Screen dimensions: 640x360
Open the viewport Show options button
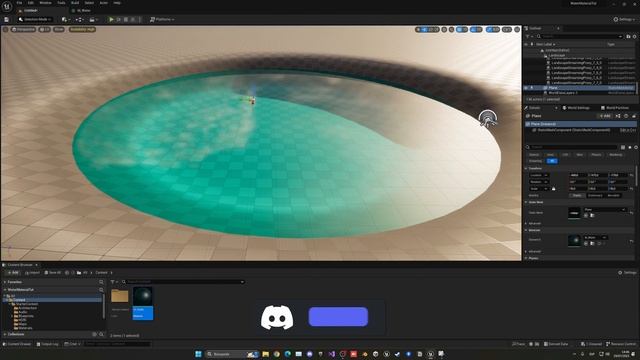click(x=59, y=29)
